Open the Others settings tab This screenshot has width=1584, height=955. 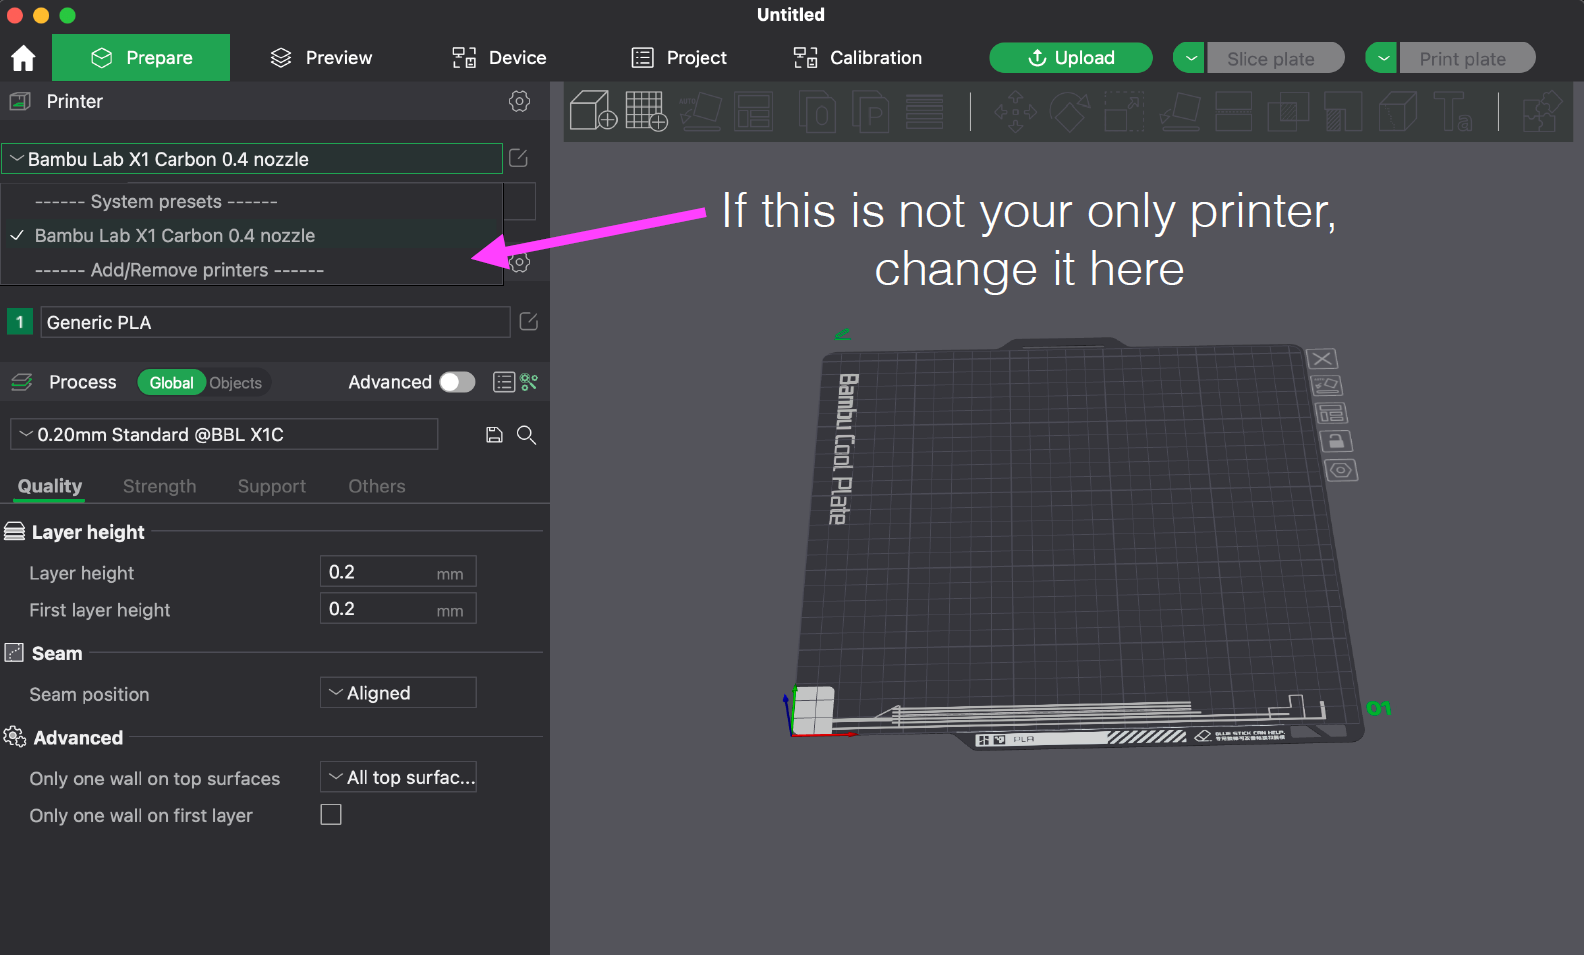tap(377, 486)
